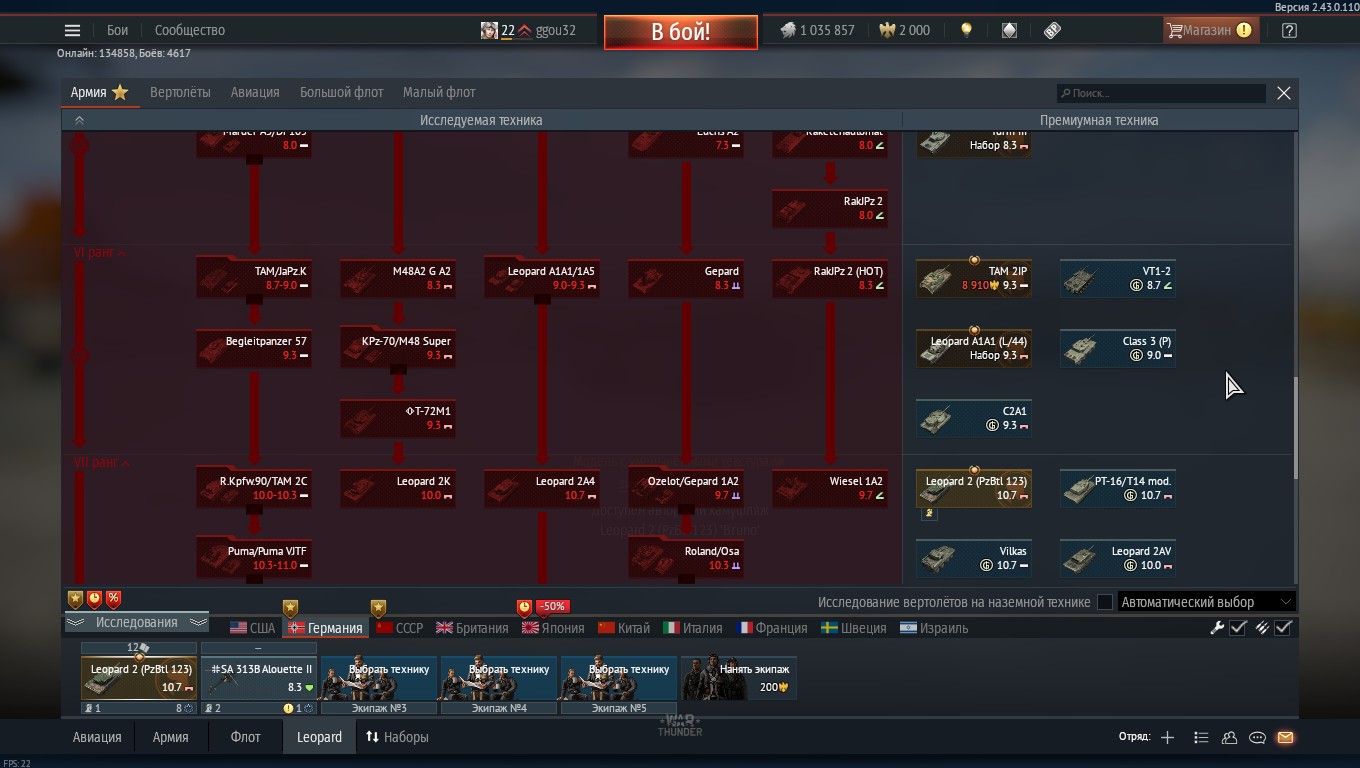
Task: Select the Япония nation tab
Action: pyautogui.click(x=553, y=628)
